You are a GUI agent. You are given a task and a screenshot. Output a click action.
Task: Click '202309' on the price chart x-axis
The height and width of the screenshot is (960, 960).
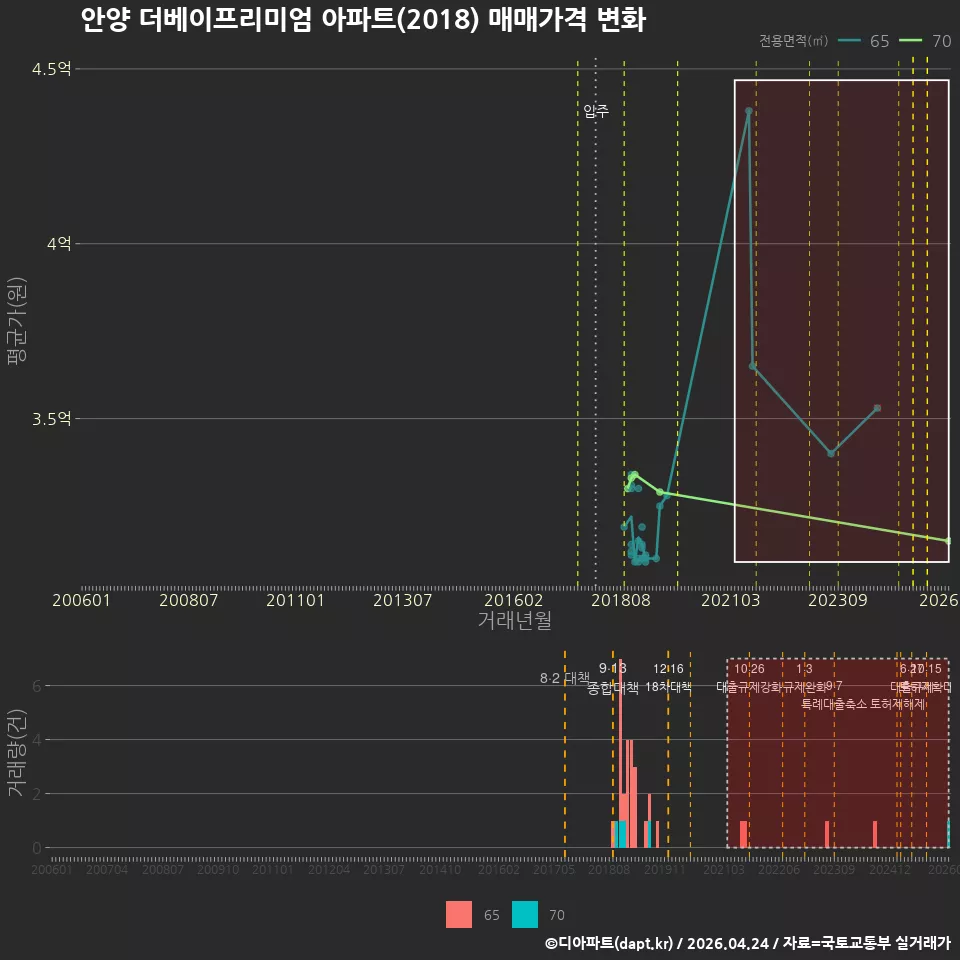pos(838,600)
